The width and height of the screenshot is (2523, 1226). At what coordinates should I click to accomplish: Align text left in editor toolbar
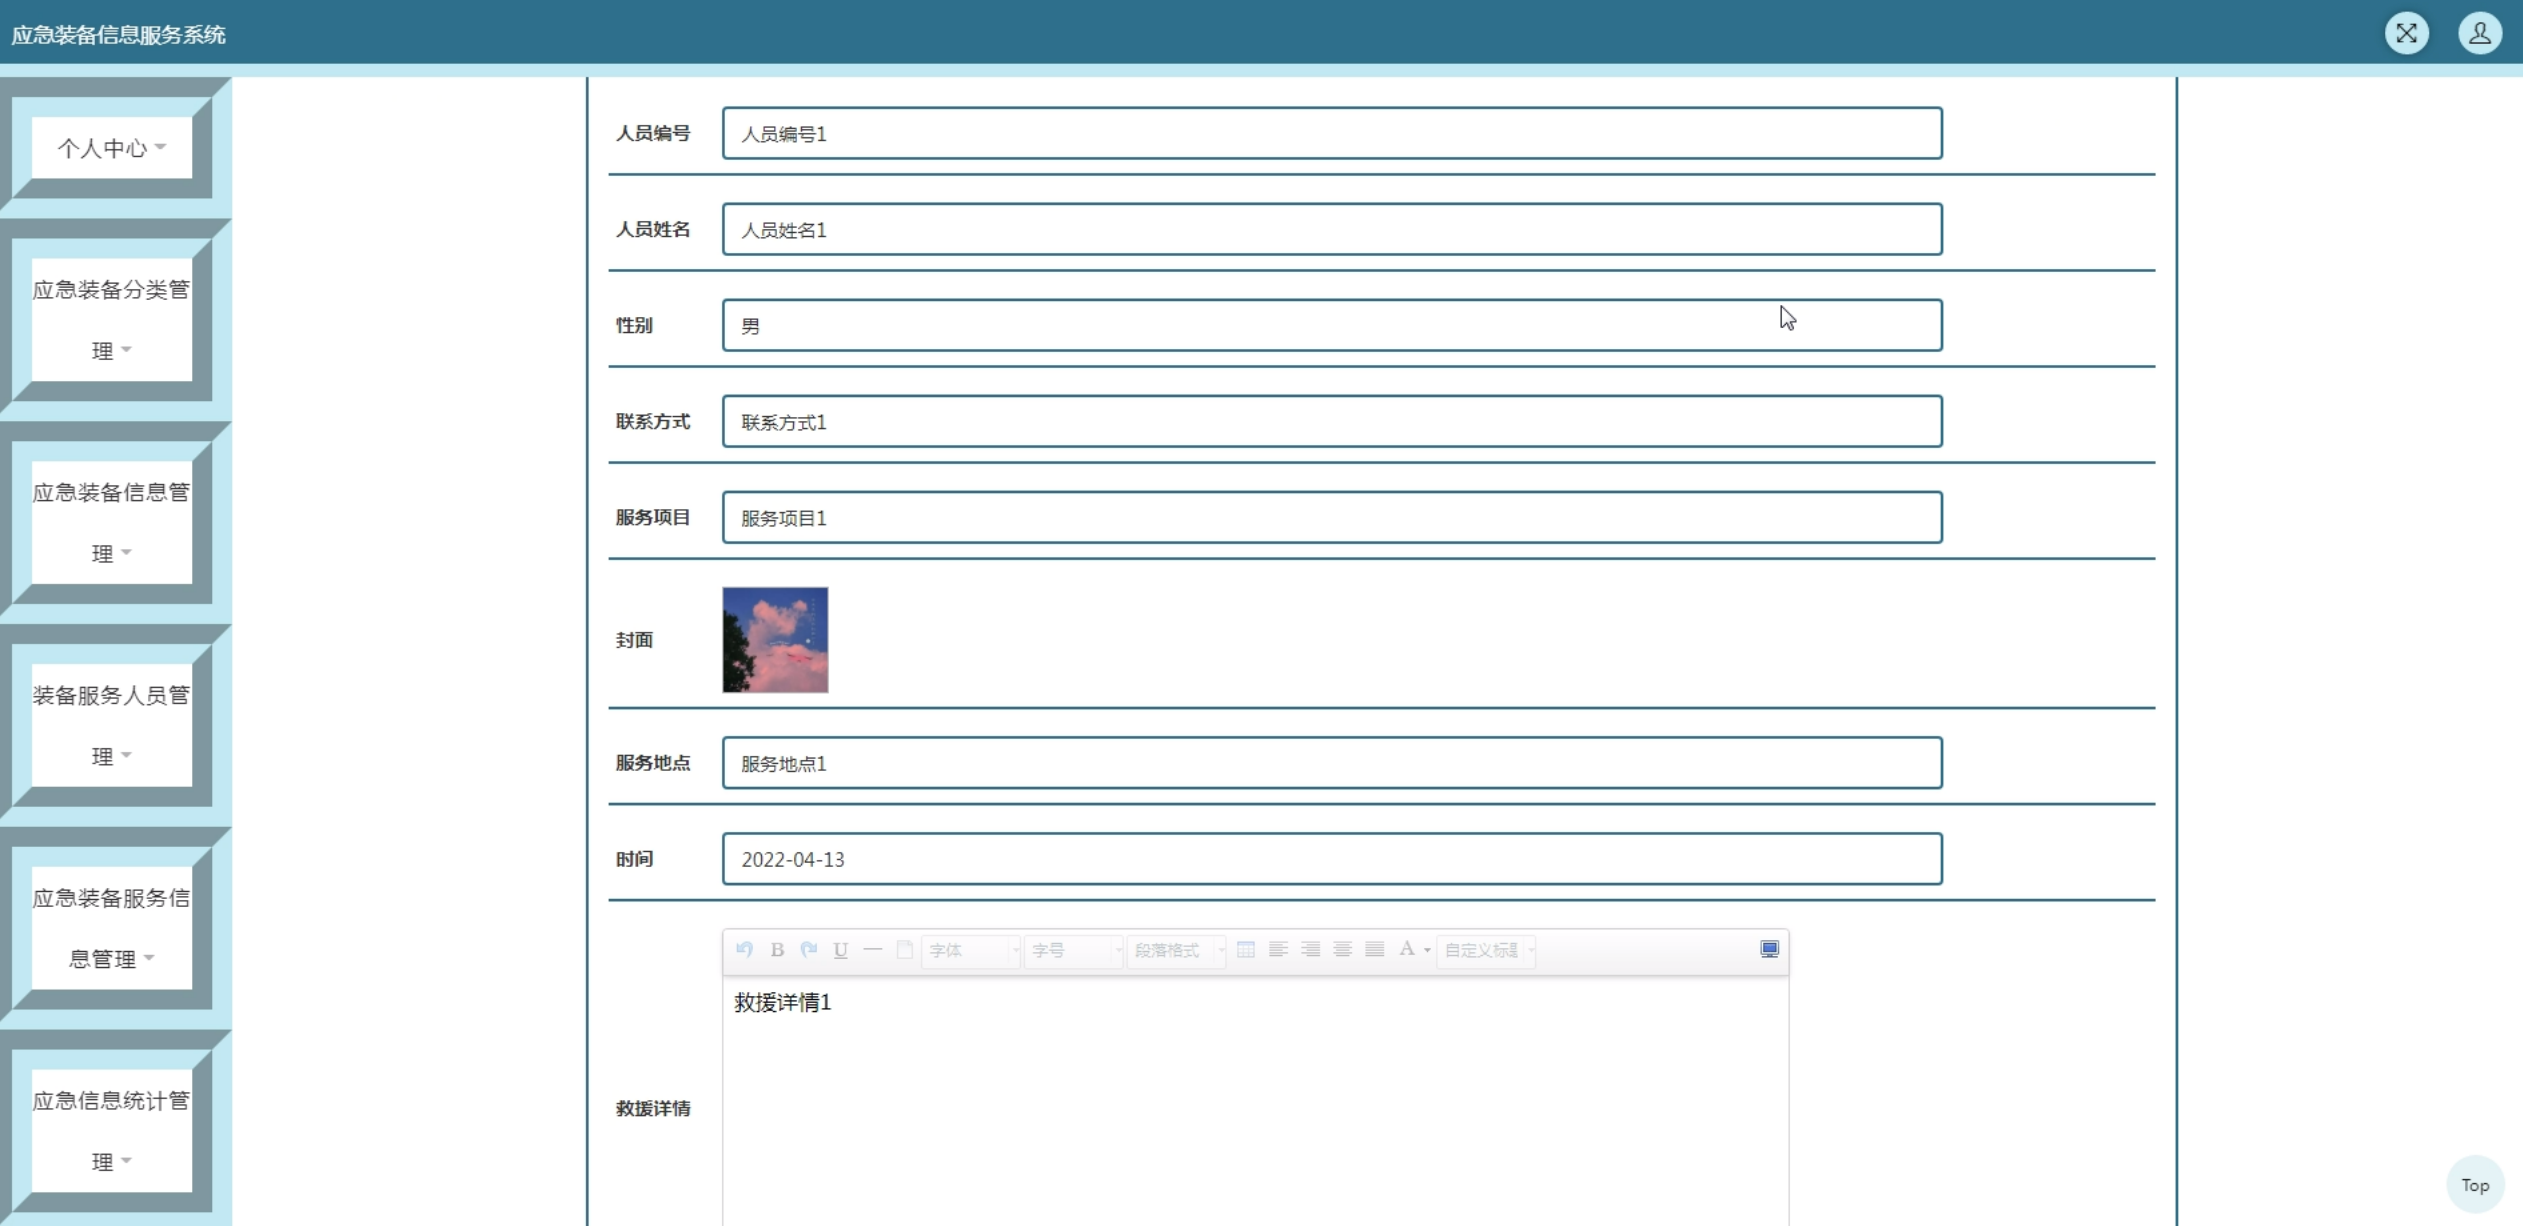click(x=1277, y=949)
